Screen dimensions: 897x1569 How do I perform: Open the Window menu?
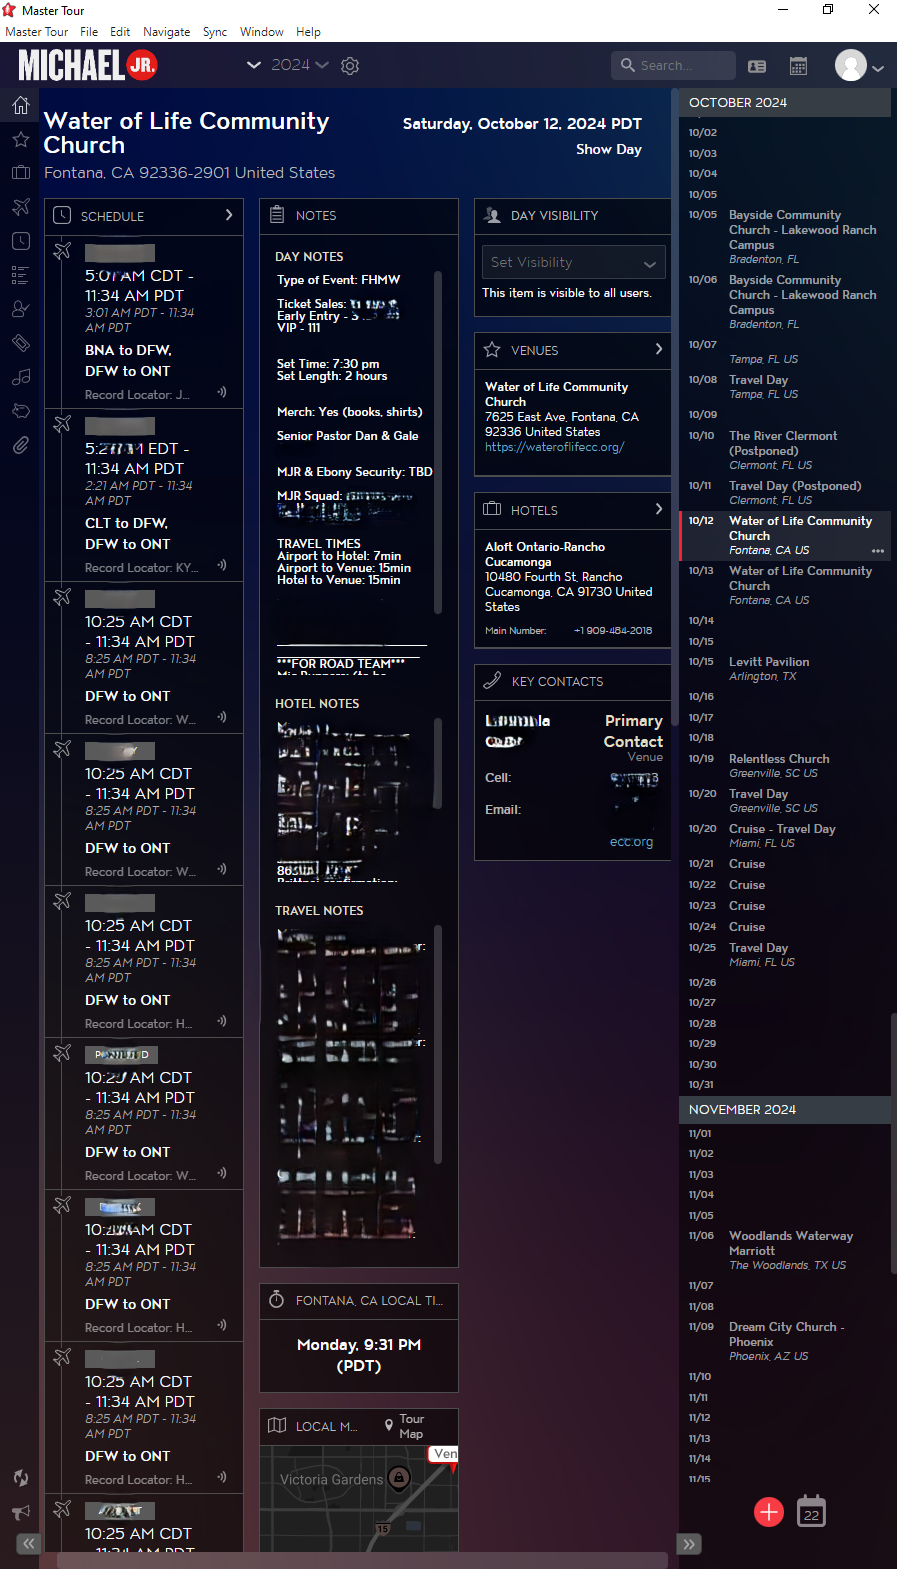click(x=262, y=32)
